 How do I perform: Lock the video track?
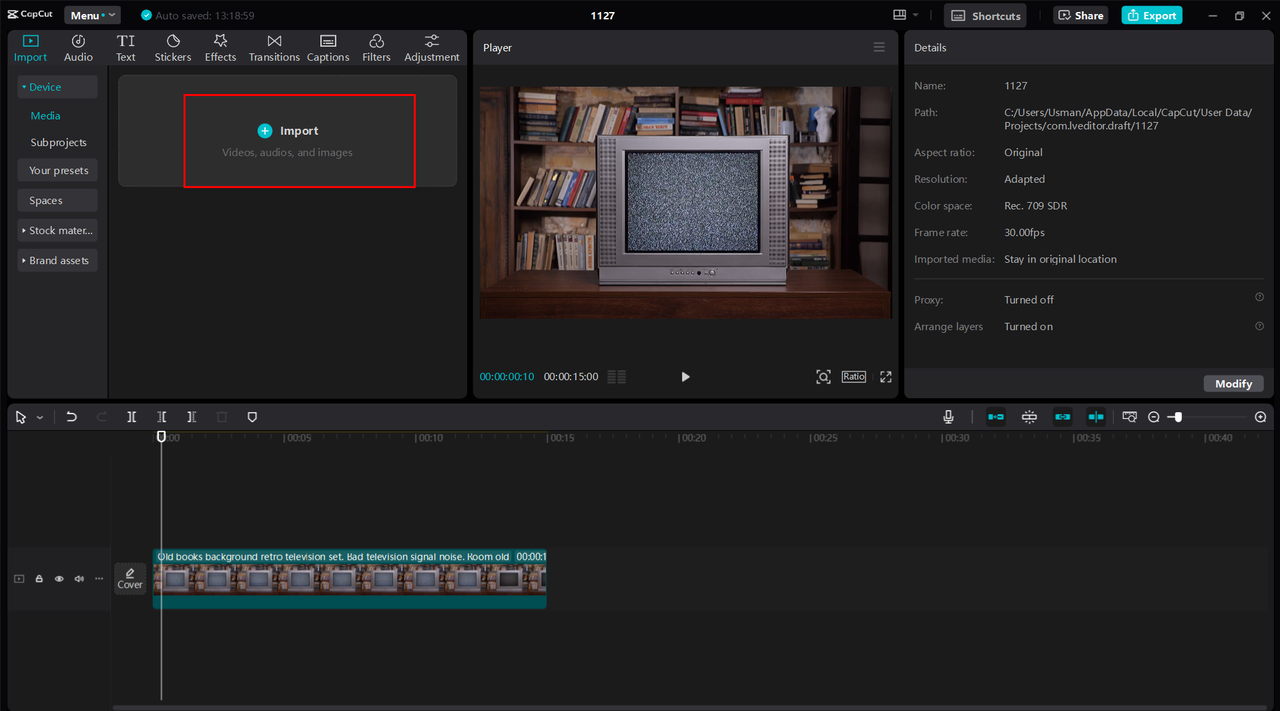(x=39, y=579)
